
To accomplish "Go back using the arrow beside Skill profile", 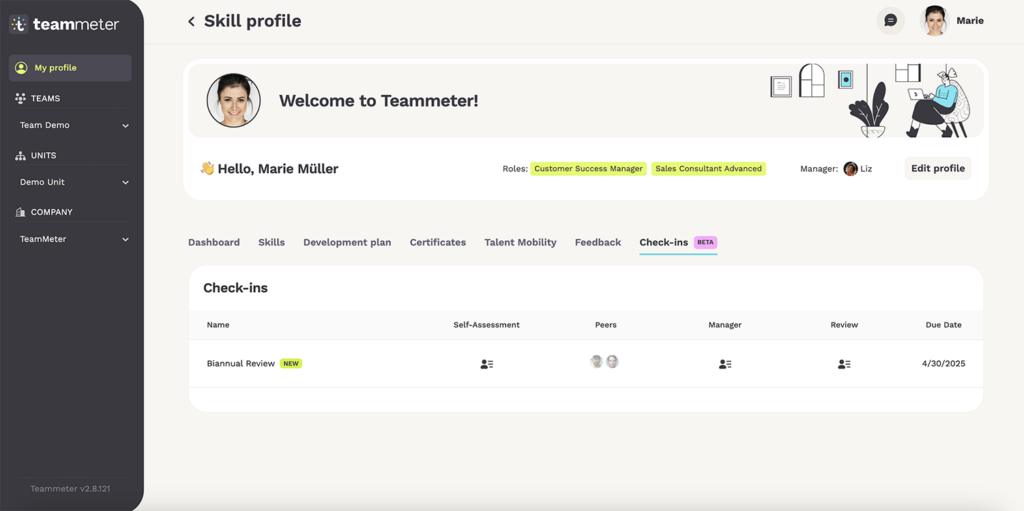I will (x=191, y=22).
